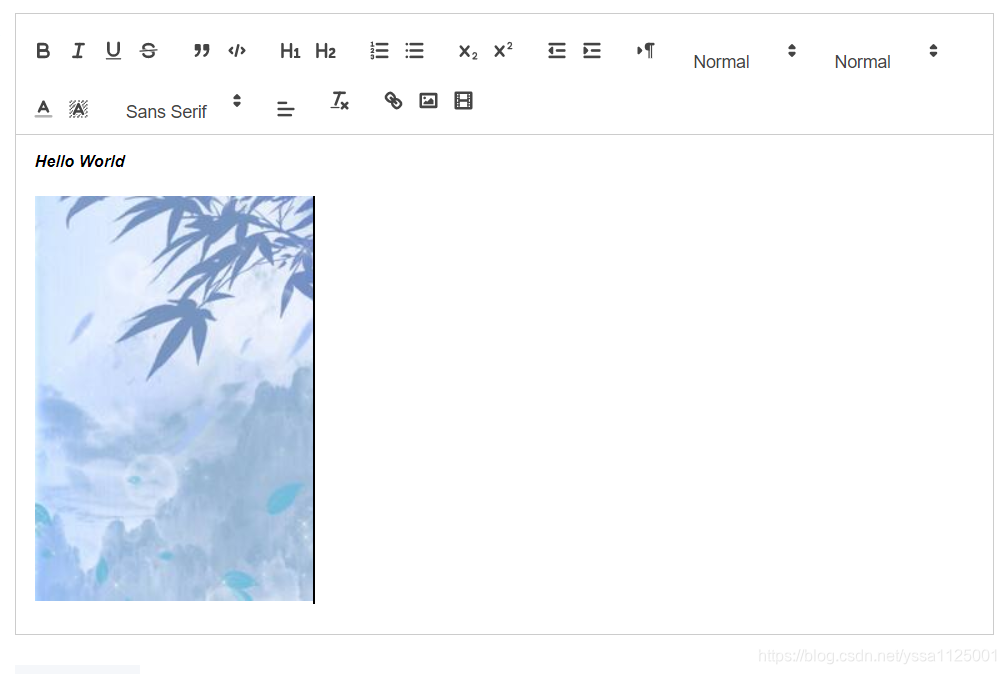Toggle underline on the text
Viewport: 1006px width, 674px height.
(x=113, y=50)
